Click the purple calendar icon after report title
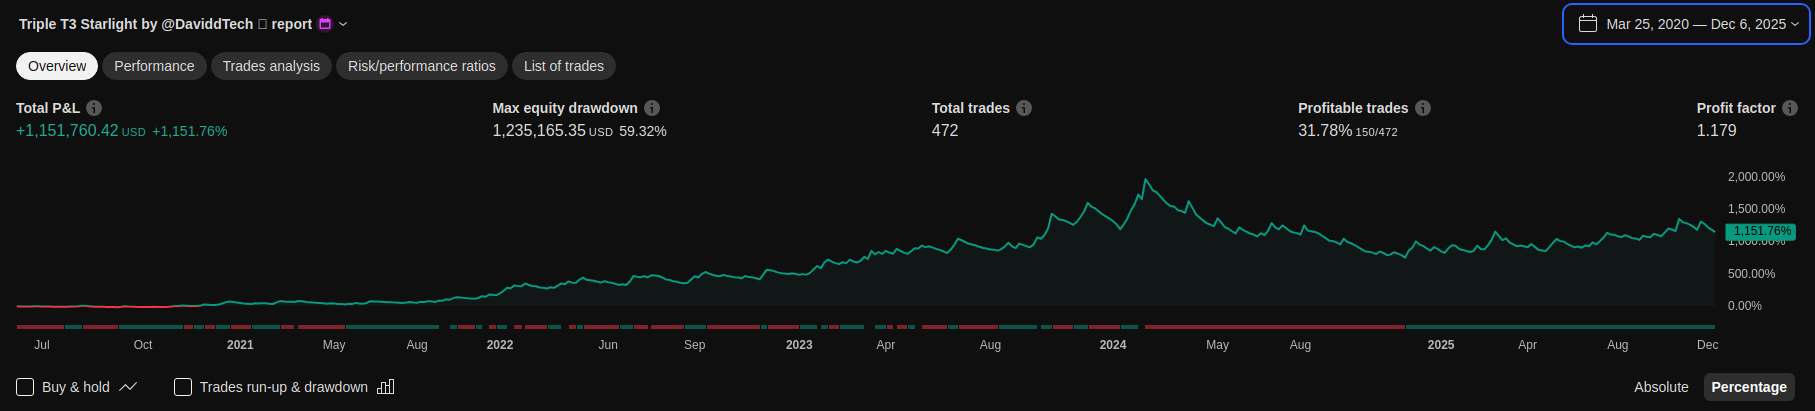The height and width of the screenshot is (411, 1815). tap(325, 24)
